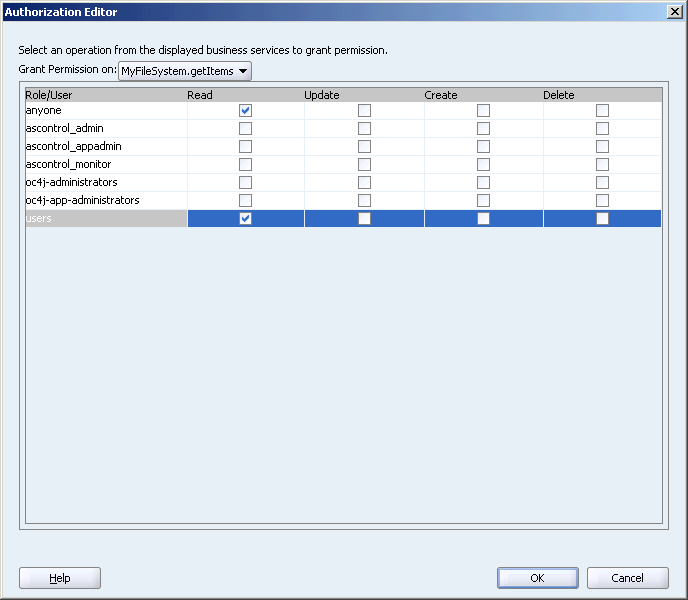
Task: Click the Create column header
Action: click(484, 95)
